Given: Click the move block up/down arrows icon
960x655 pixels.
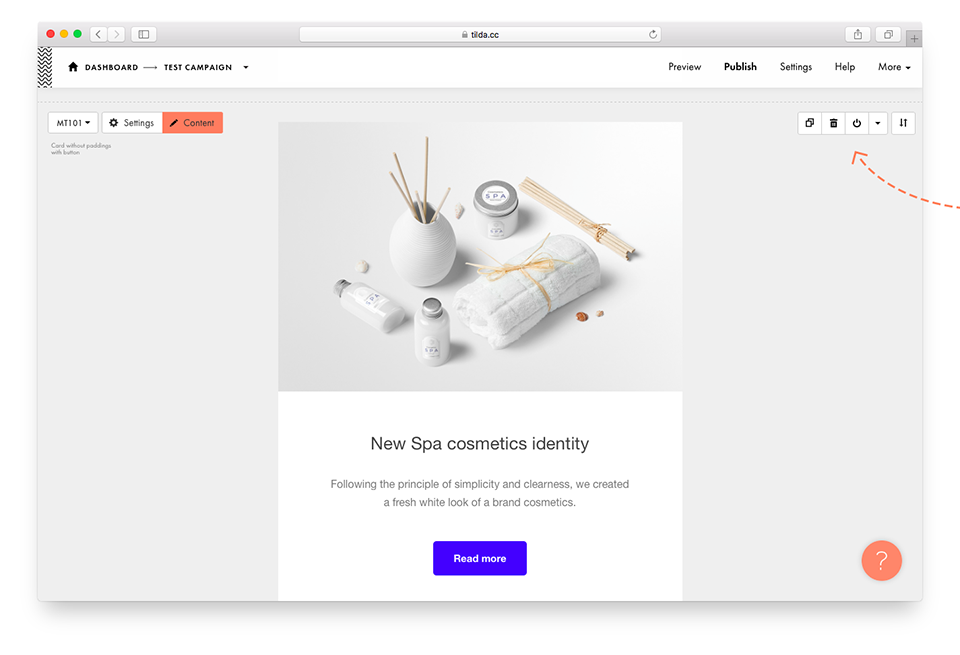Looking at the screenshot, I should (903, 123).
